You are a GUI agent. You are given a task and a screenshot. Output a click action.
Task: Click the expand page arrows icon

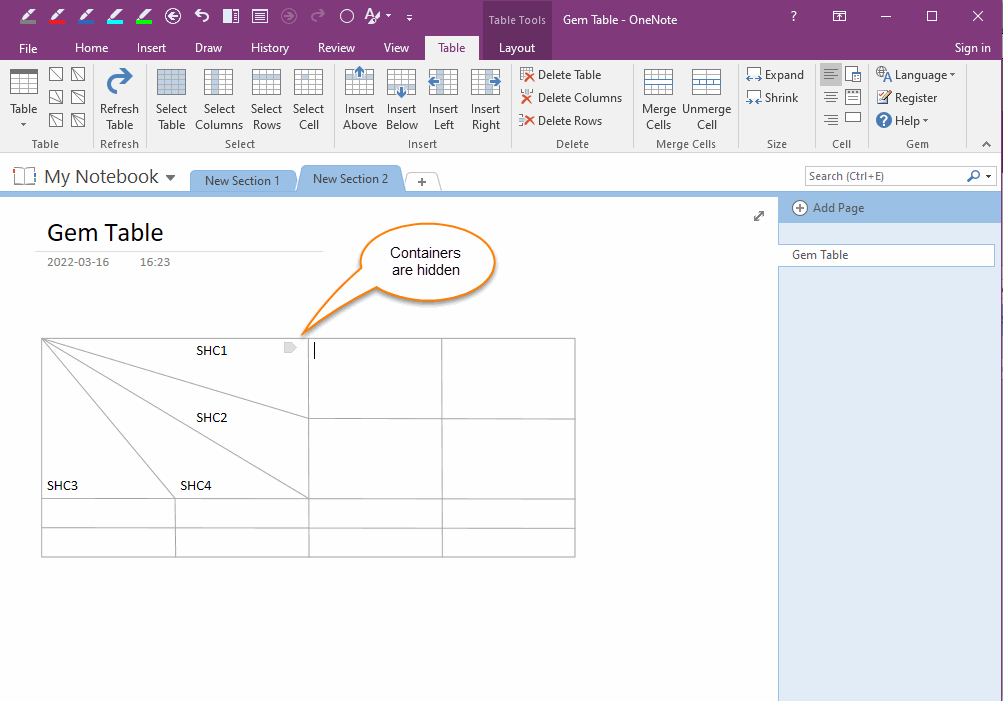759,216
